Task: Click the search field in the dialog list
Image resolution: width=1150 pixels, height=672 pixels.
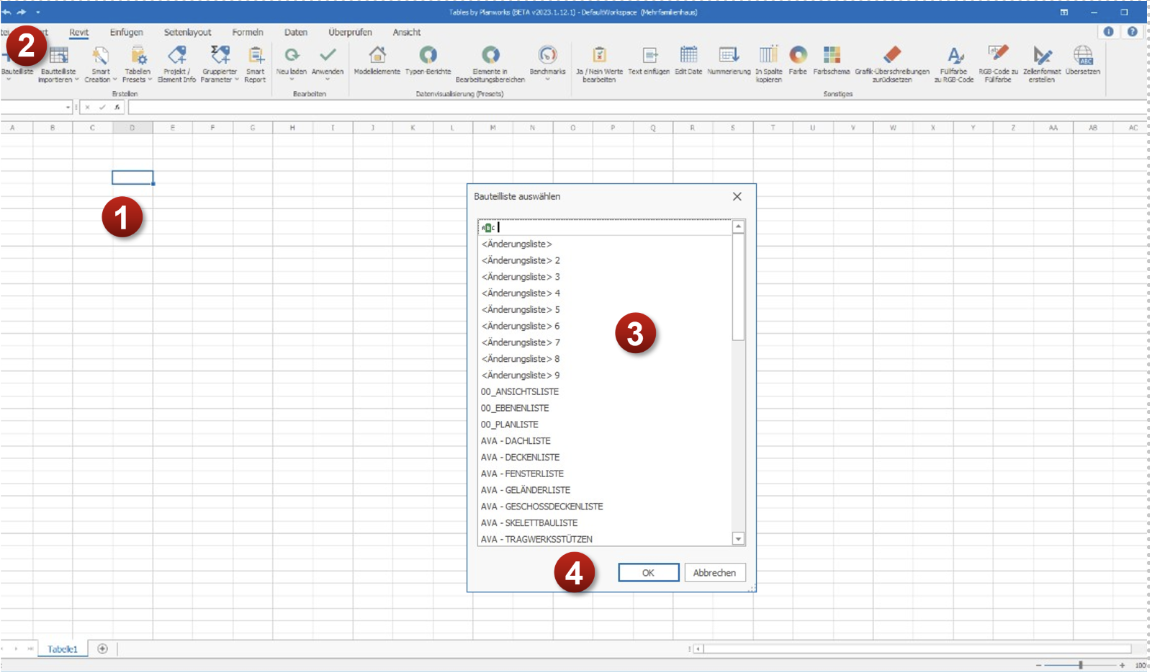Action: [605, 227]
